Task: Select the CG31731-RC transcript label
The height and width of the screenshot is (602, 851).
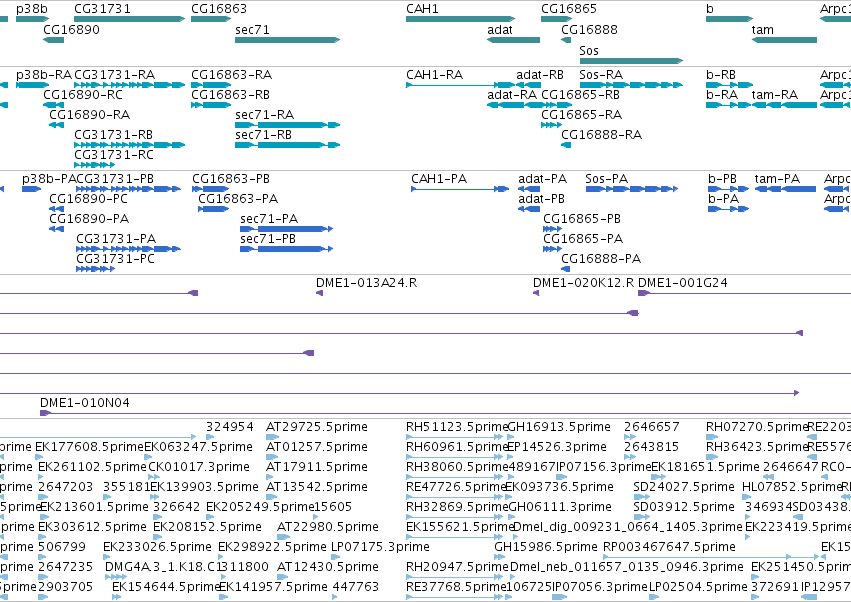Action: pyautogui.click(x=114, y=155)
